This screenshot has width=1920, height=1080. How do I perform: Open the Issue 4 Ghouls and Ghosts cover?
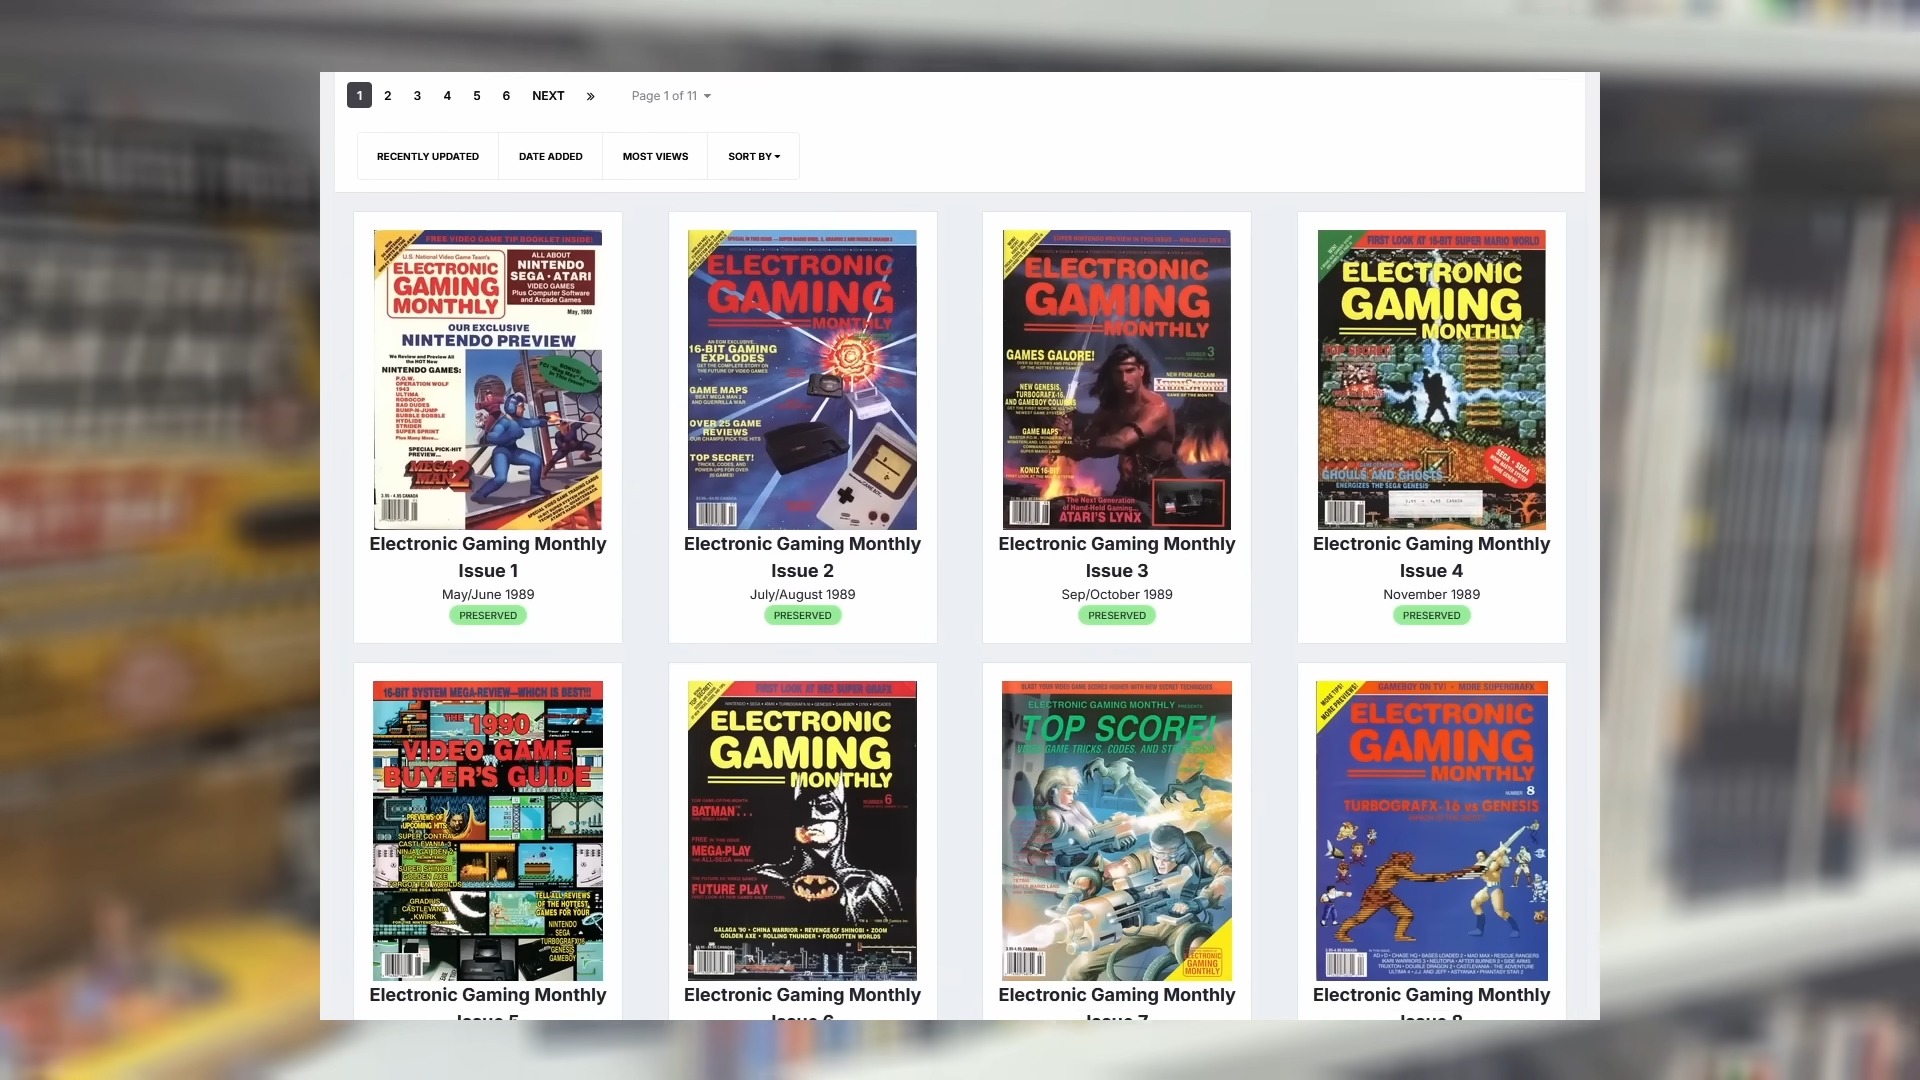click(x=1431, y=380)
